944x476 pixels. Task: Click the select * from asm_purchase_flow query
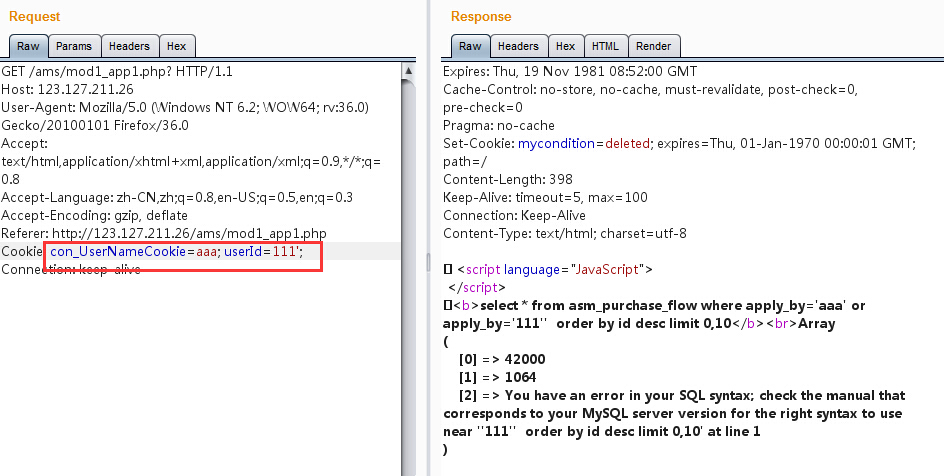tap(654, 314)
